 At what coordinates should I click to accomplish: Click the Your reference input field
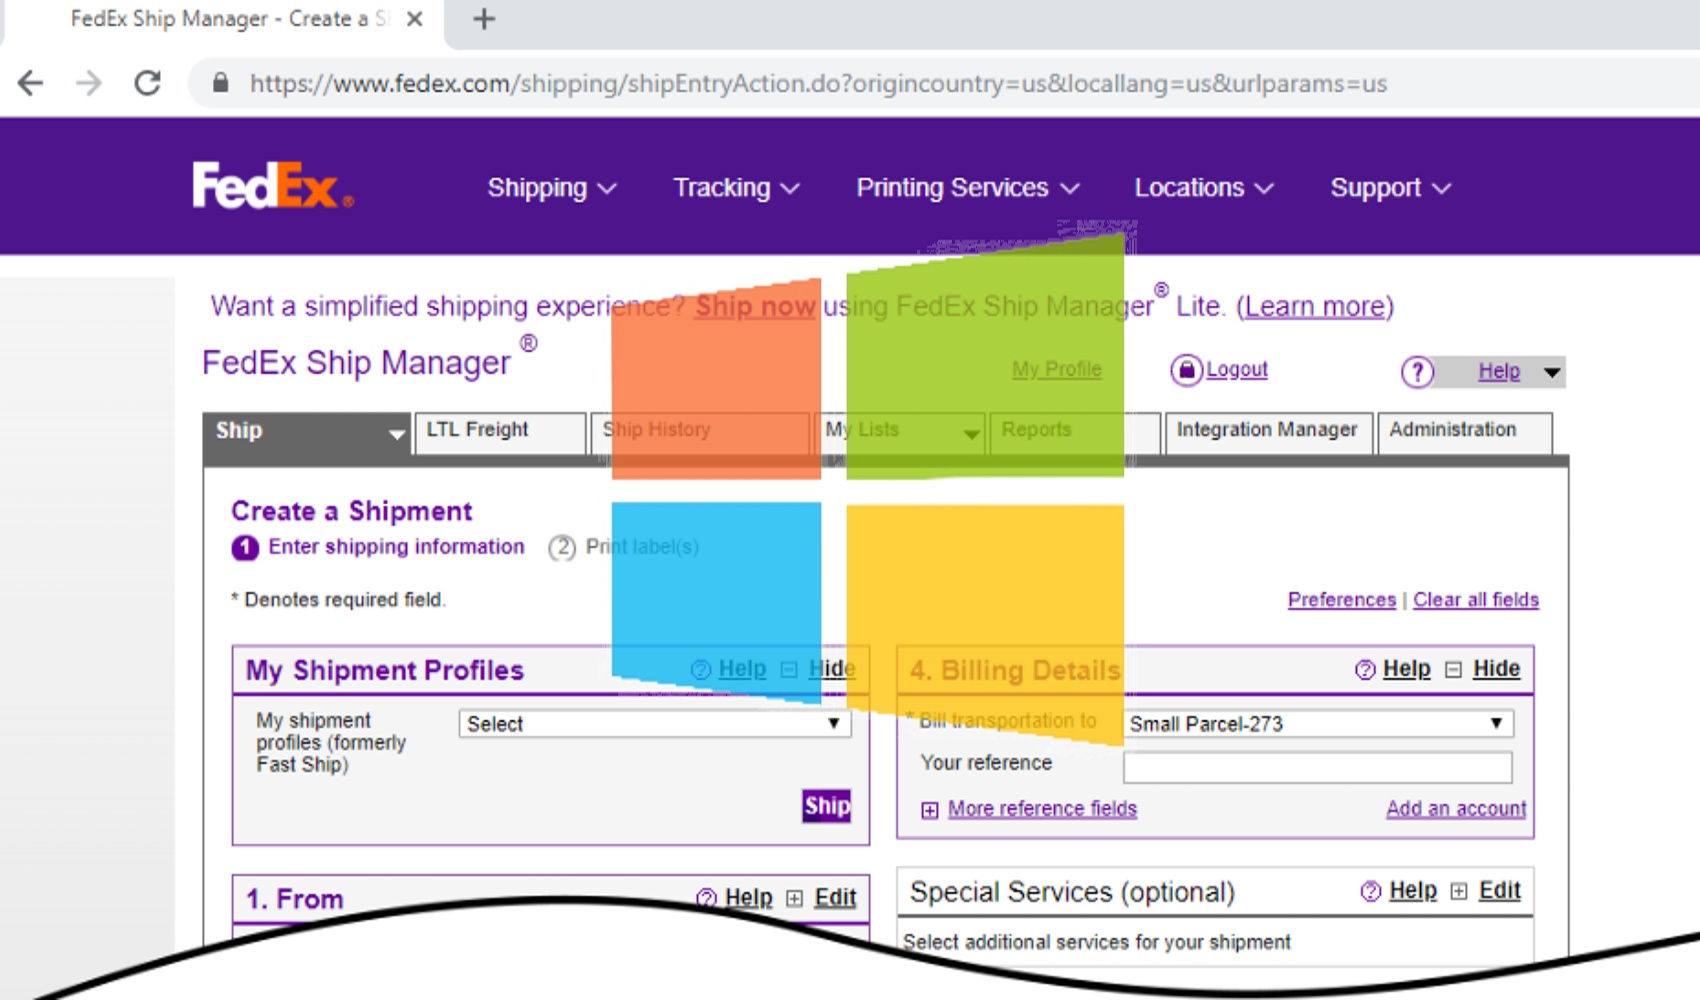coord(1318,767)
